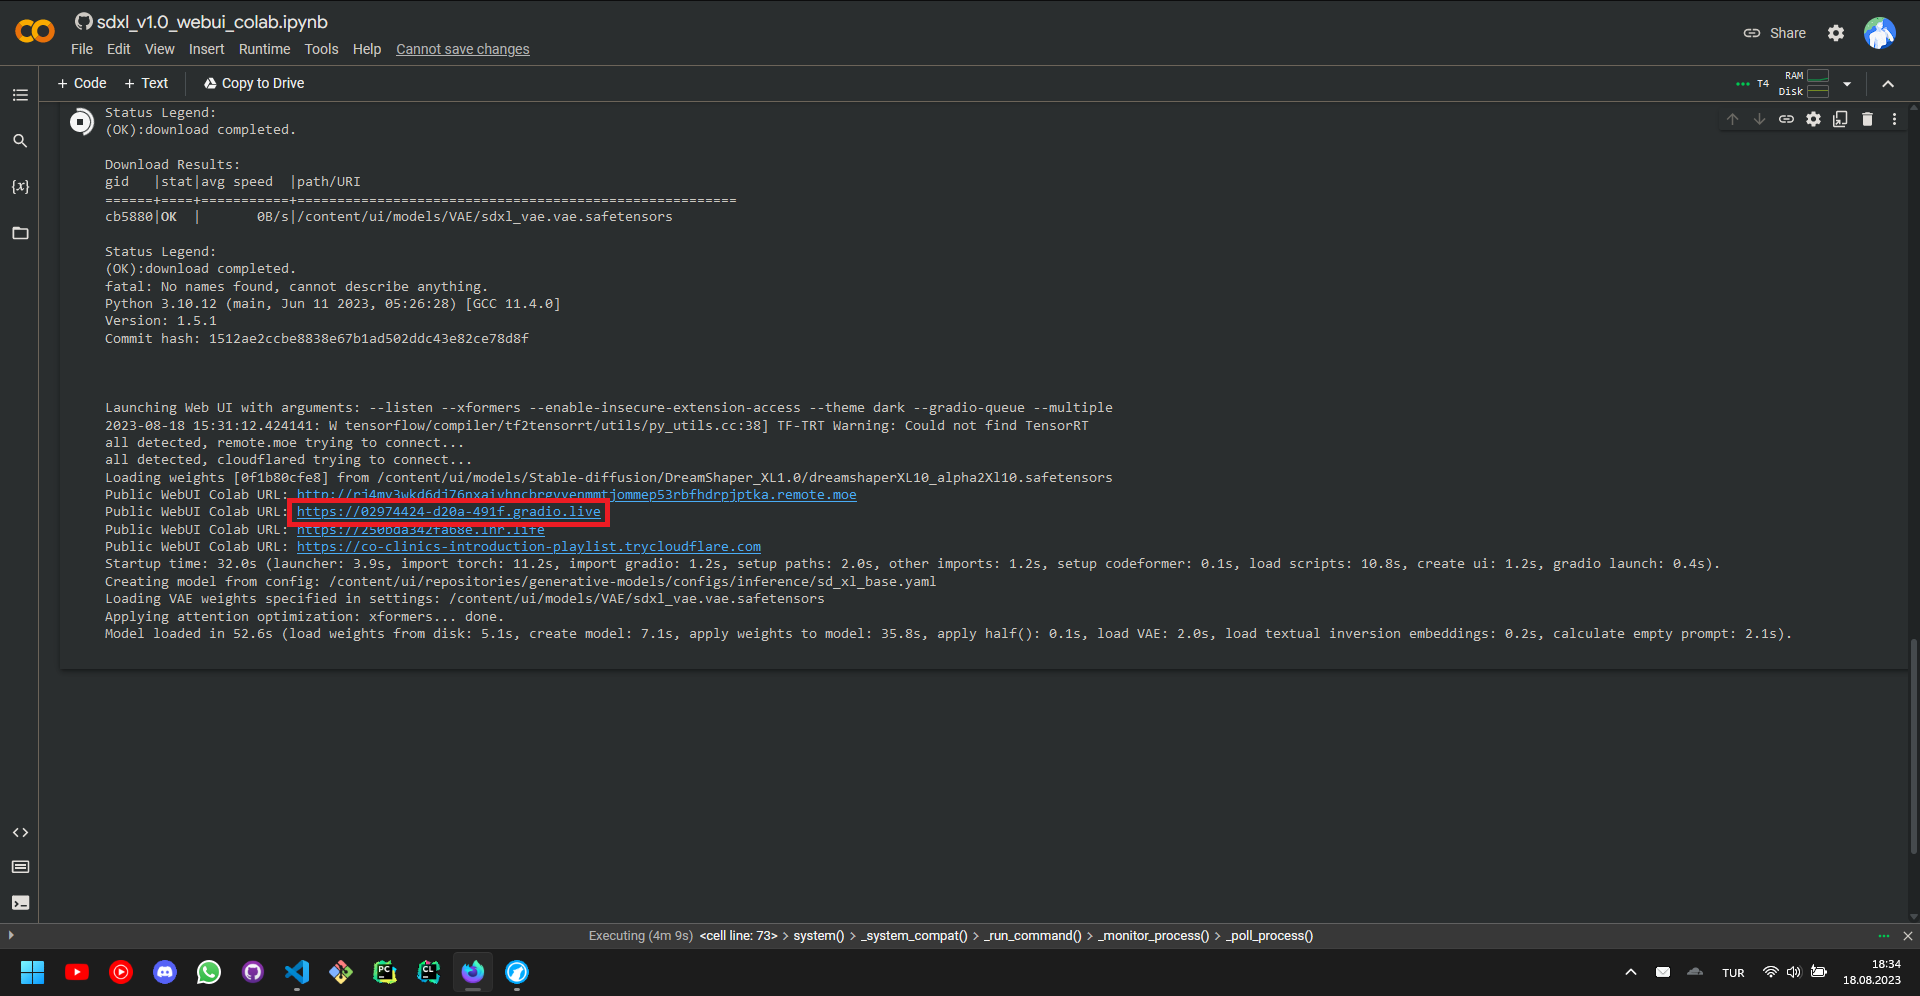The height and width of the screenshot is (996, 1920).
Task: Add a new Text cell
Action: click(146, 83)
